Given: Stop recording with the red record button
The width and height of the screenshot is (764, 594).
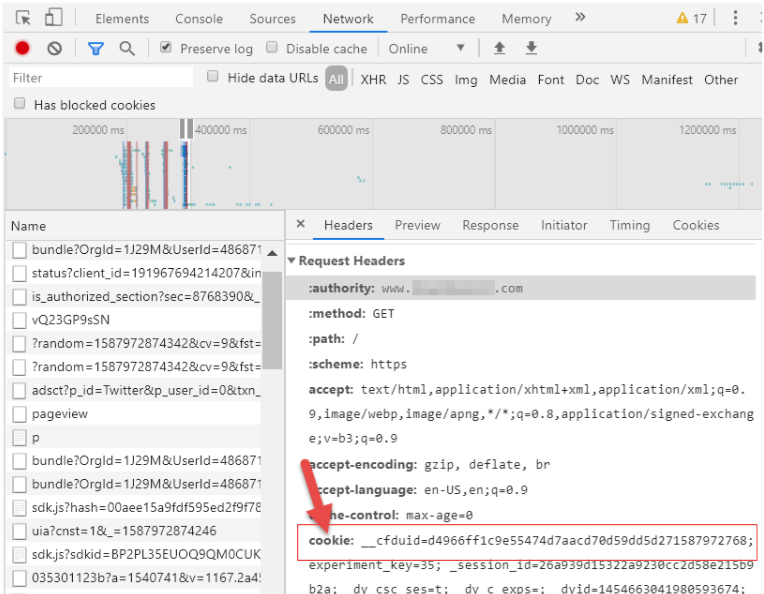Looking at the screenshot, I should (x=22, y=48).
